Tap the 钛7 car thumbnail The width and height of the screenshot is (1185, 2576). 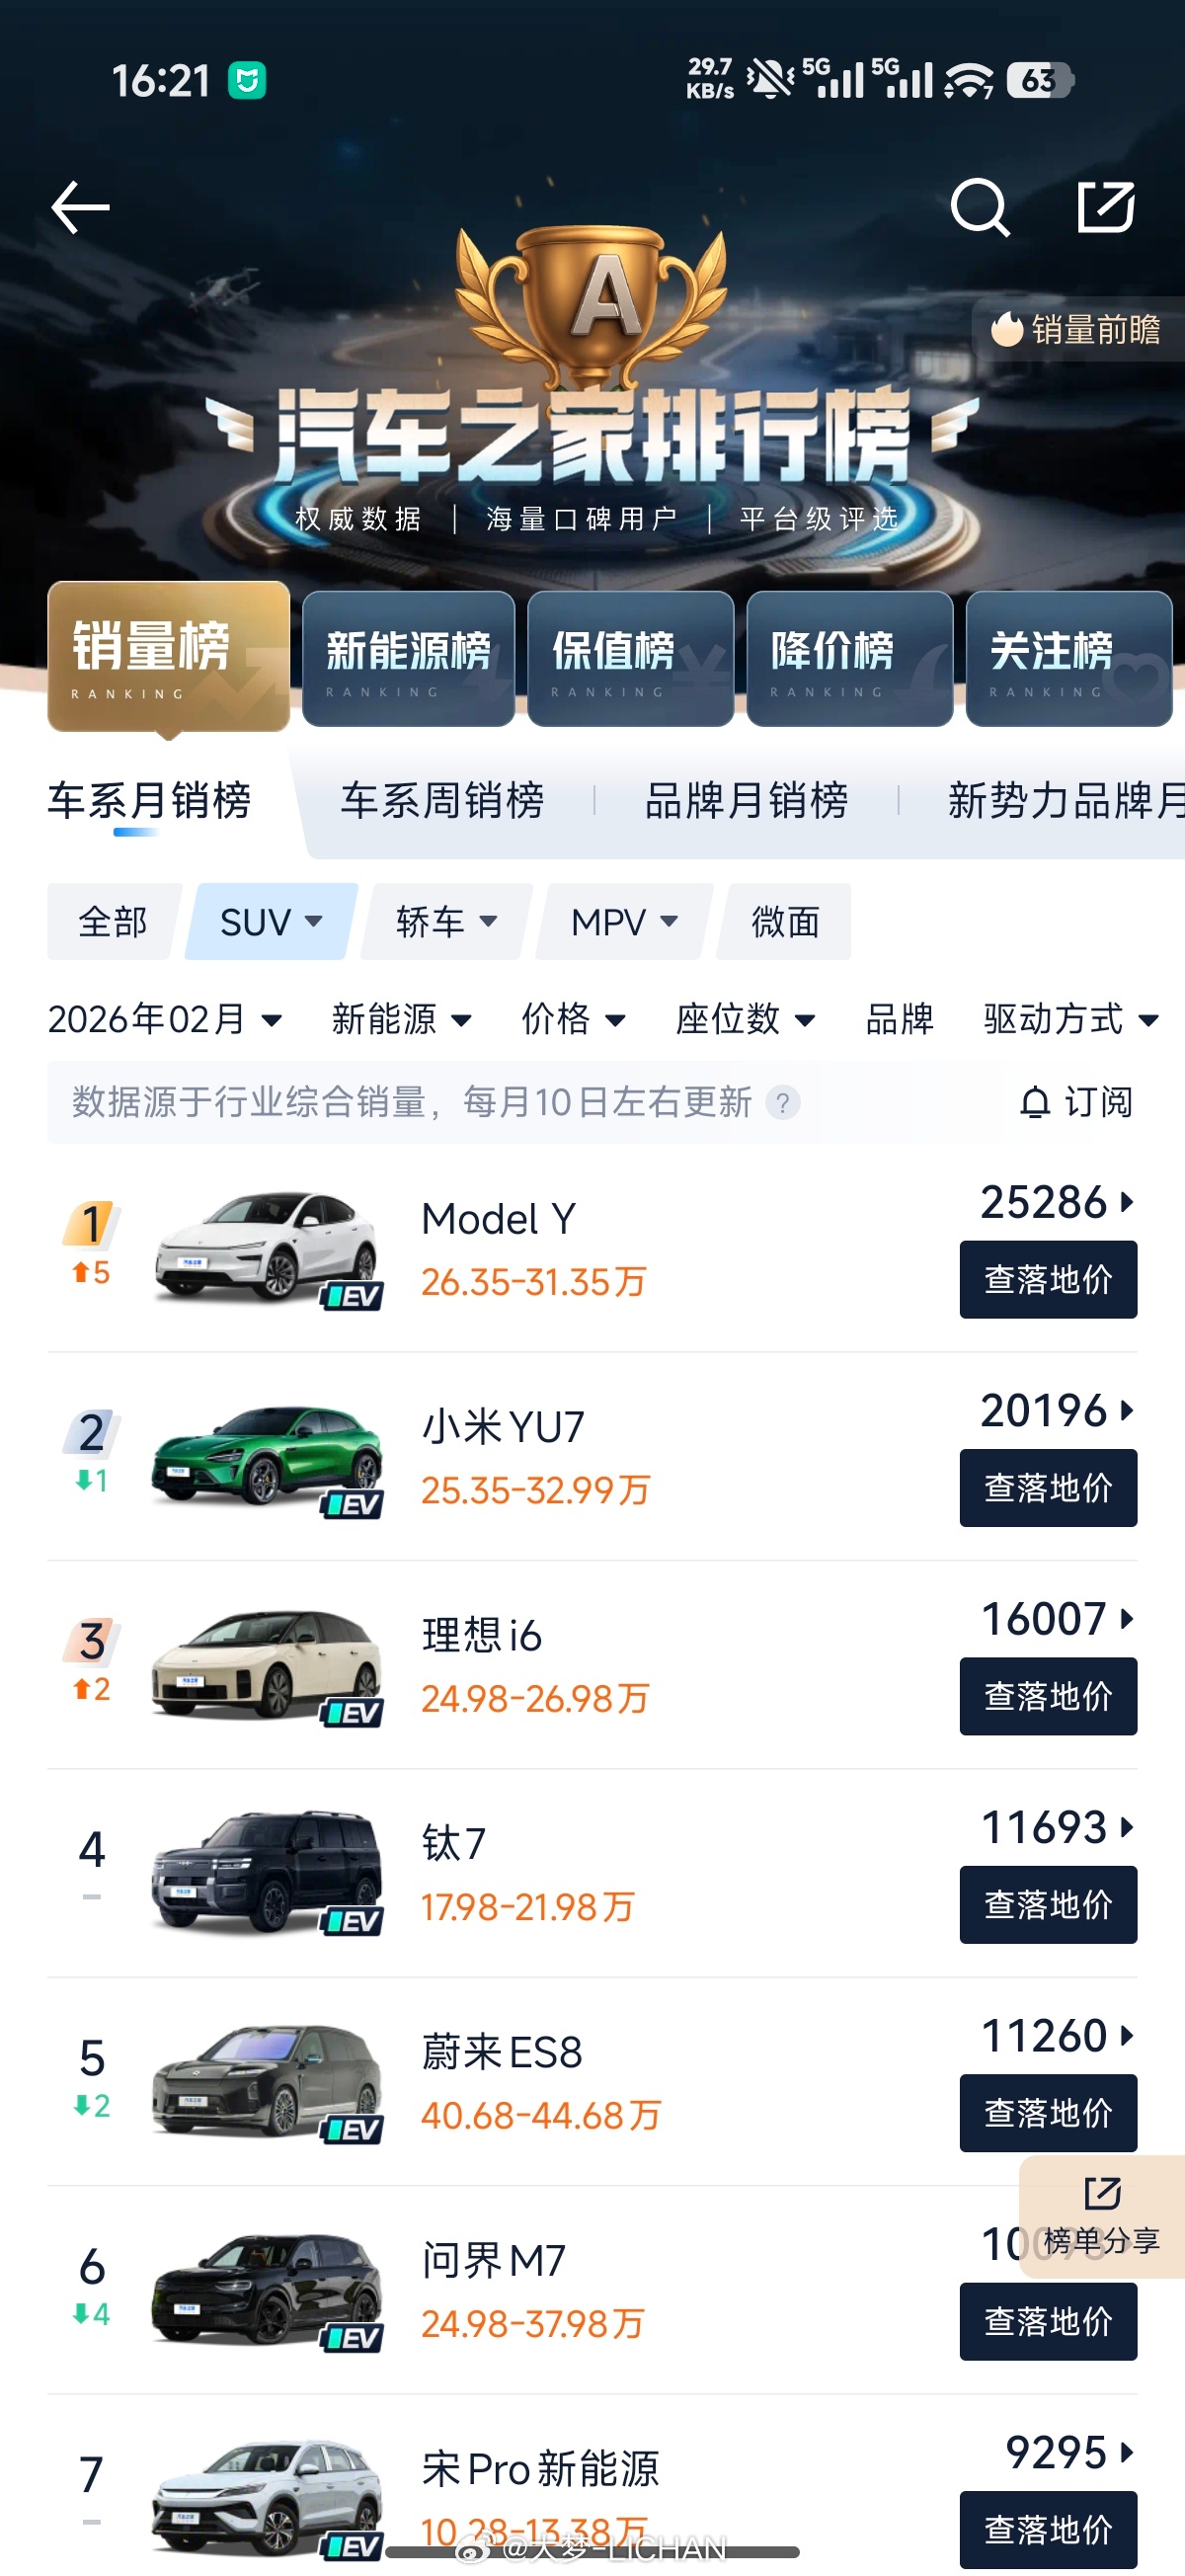point(267,1871)
